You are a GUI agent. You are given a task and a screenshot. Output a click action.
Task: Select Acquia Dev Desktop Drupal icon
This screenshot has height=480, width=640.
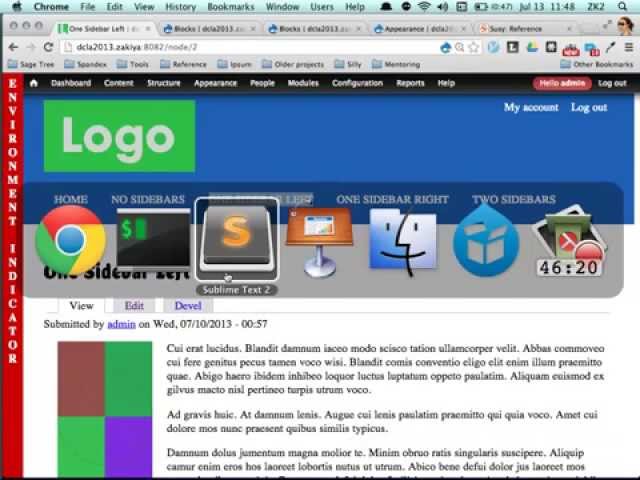486,241
